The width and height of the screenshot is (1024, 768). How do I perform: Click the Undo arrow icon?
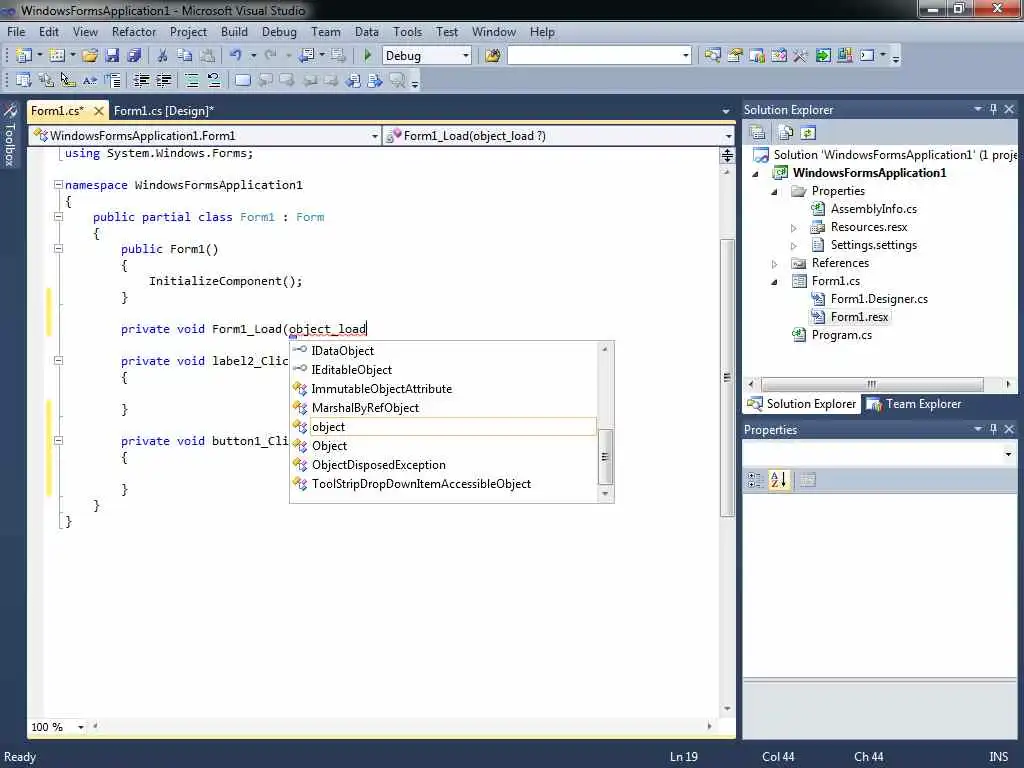236,56
